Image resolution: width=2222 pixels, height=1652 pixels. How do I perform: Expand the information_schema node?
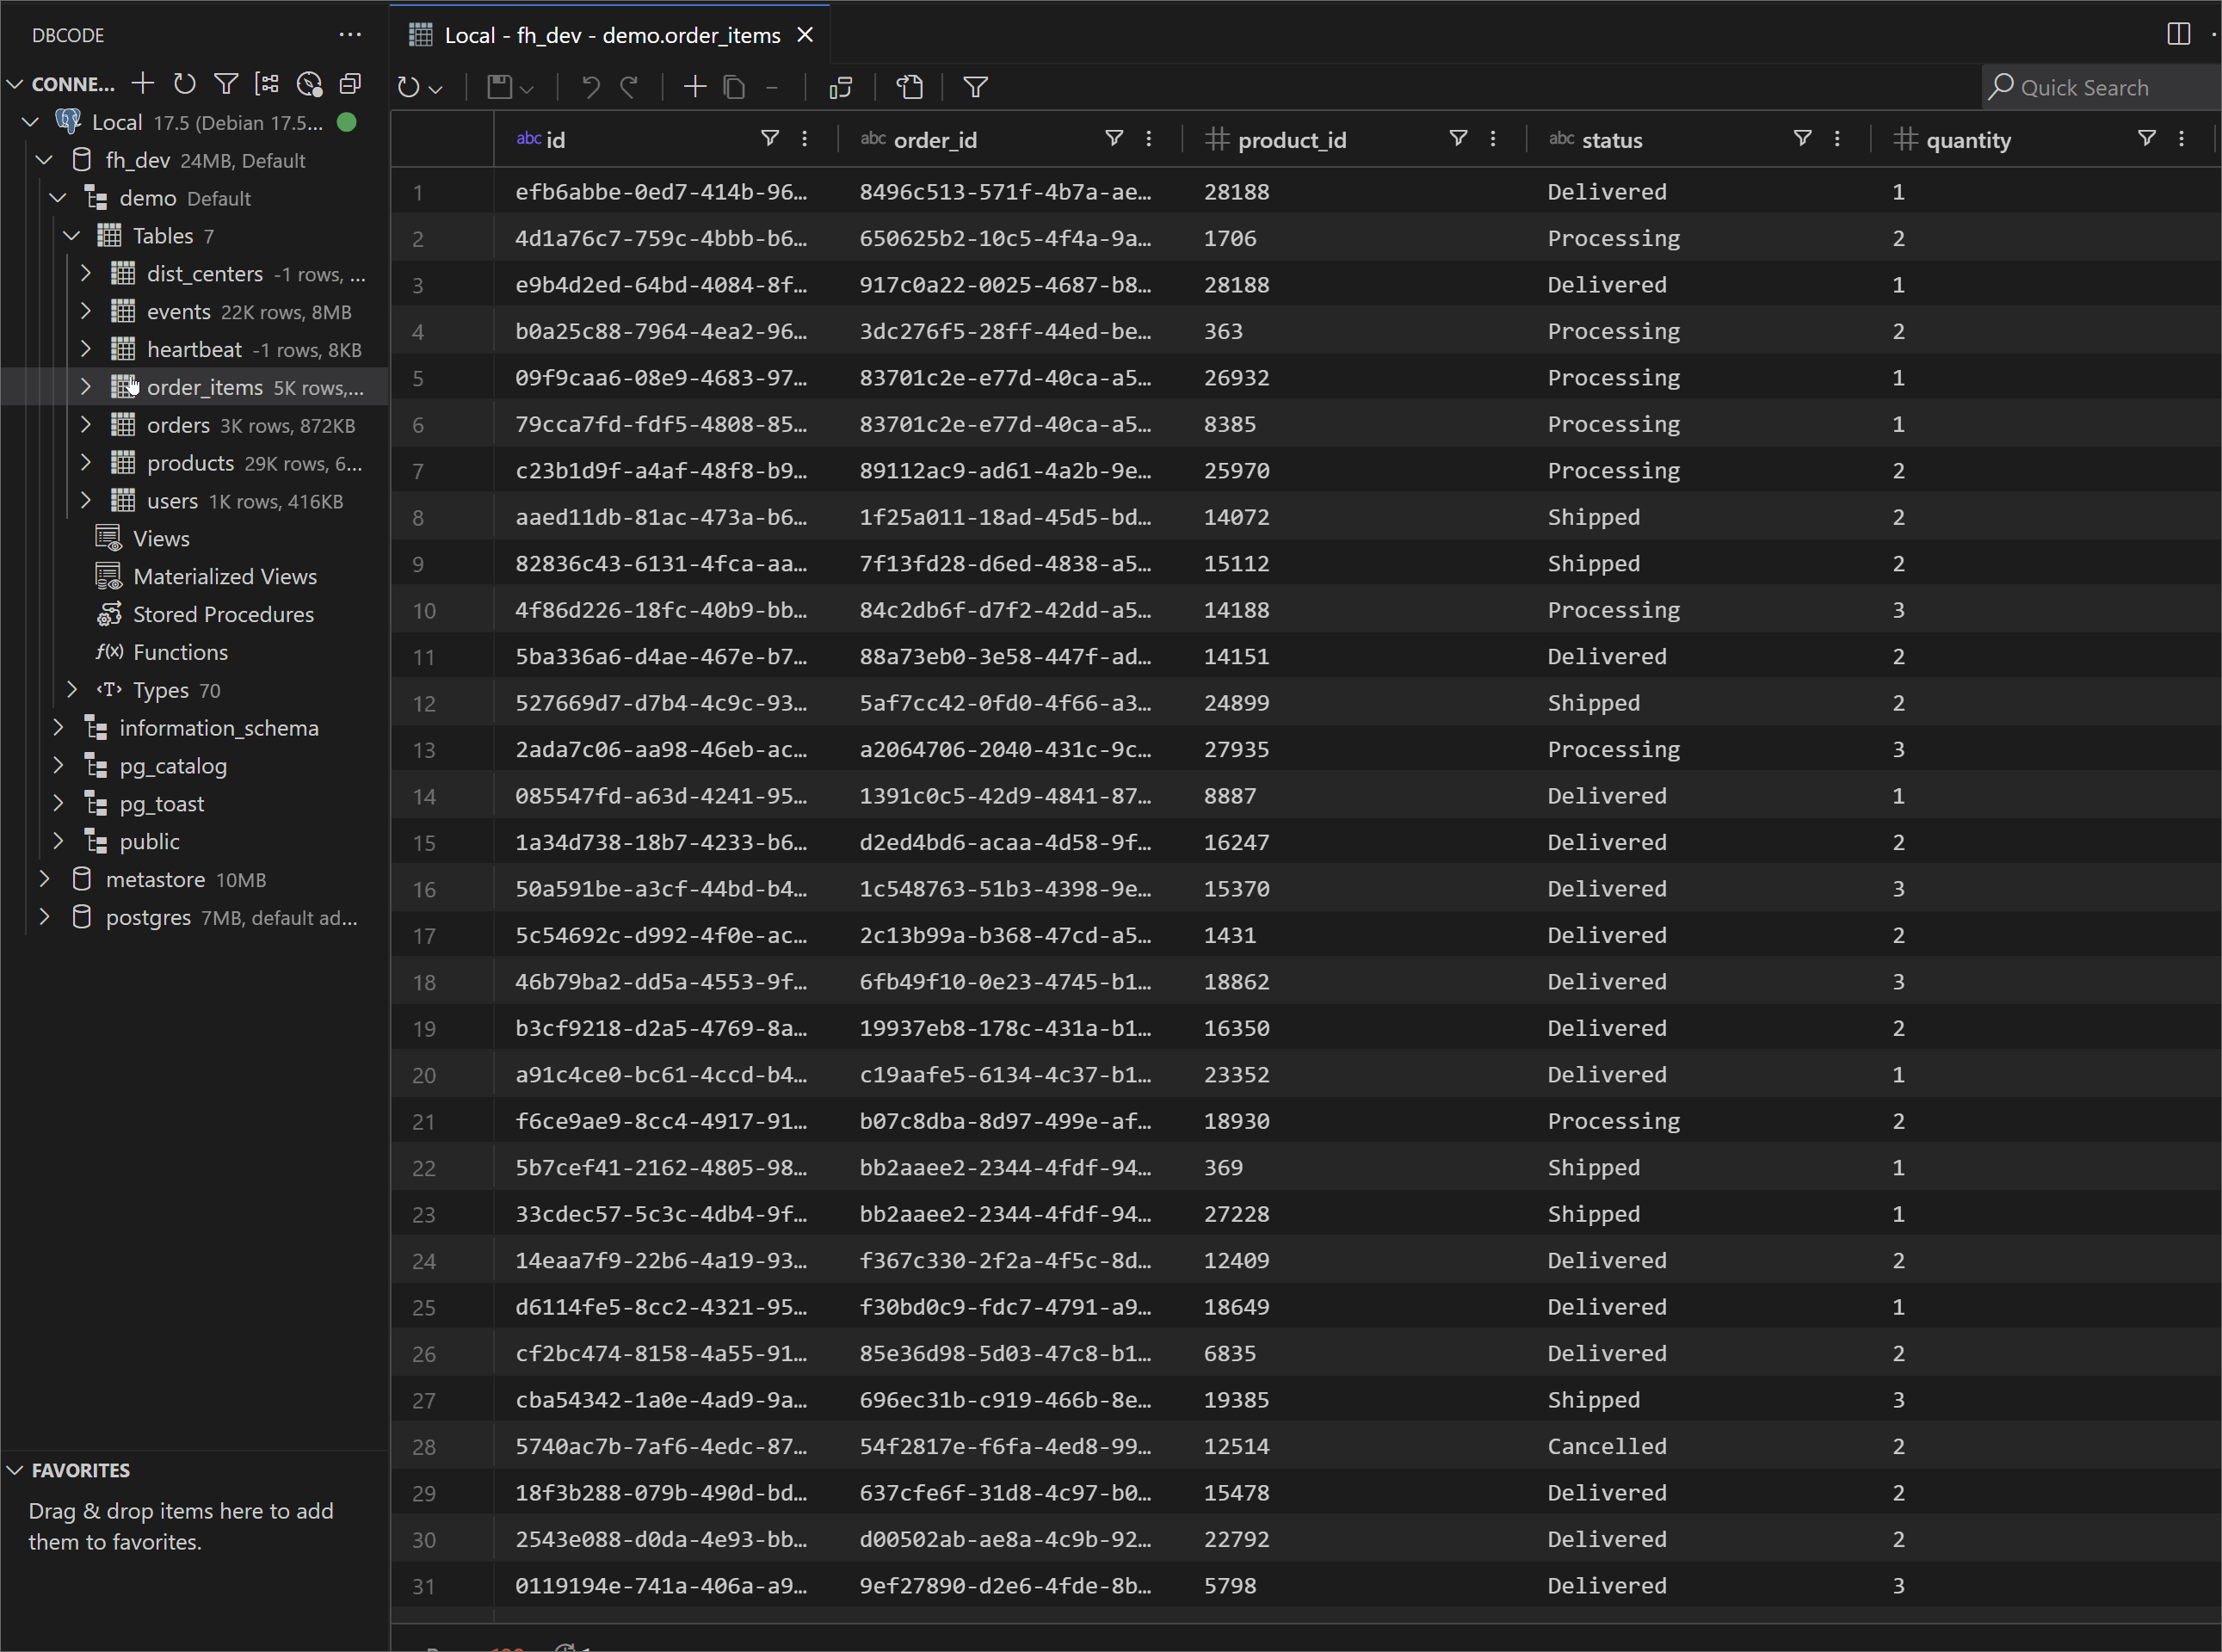pyautogui.click(x=58, y=728)
